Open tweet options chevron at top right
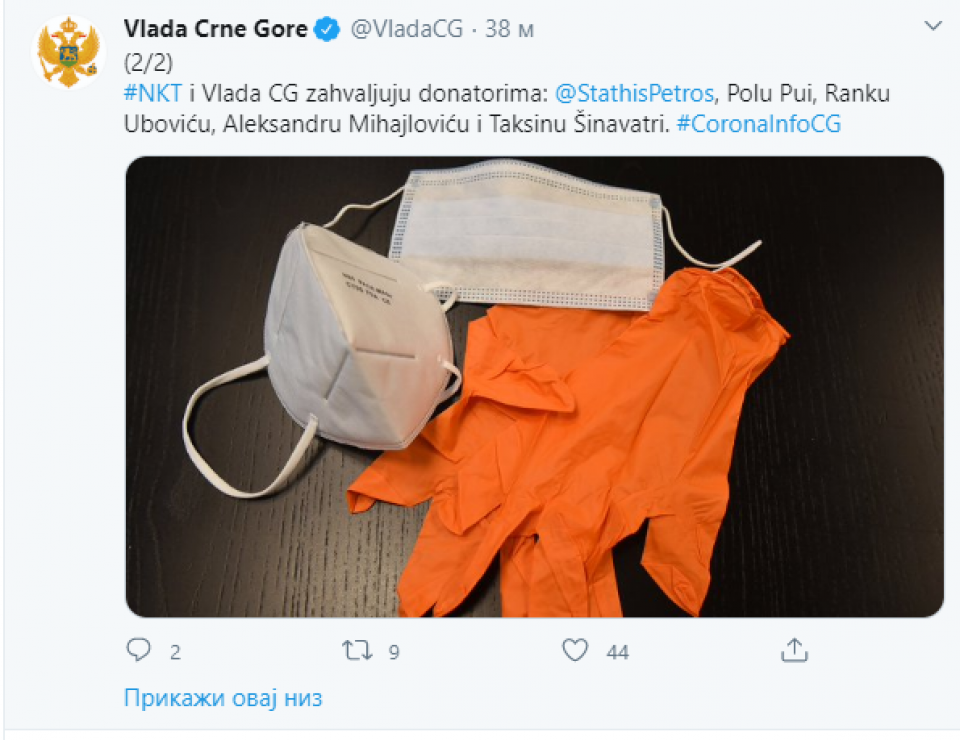The width and height of the screenshot is (960, 740). [933, 26]
